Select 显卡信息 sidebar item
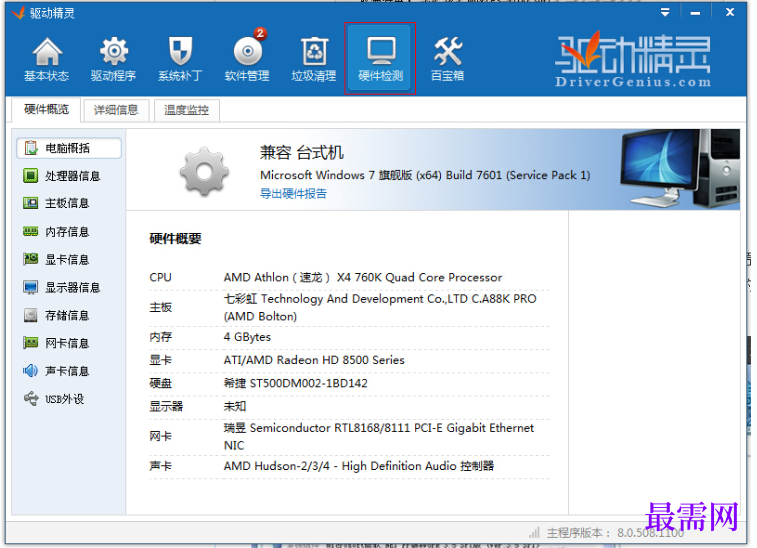Image resolution: width=757 pixels, height=548 pixels. click(56, 259)
